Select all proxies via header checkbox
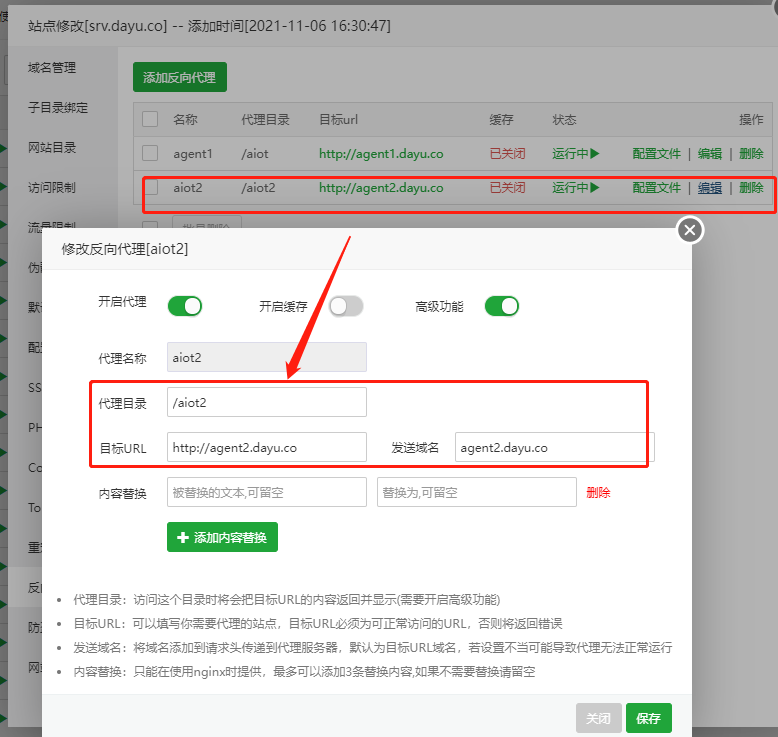 (x=150, y=119)
